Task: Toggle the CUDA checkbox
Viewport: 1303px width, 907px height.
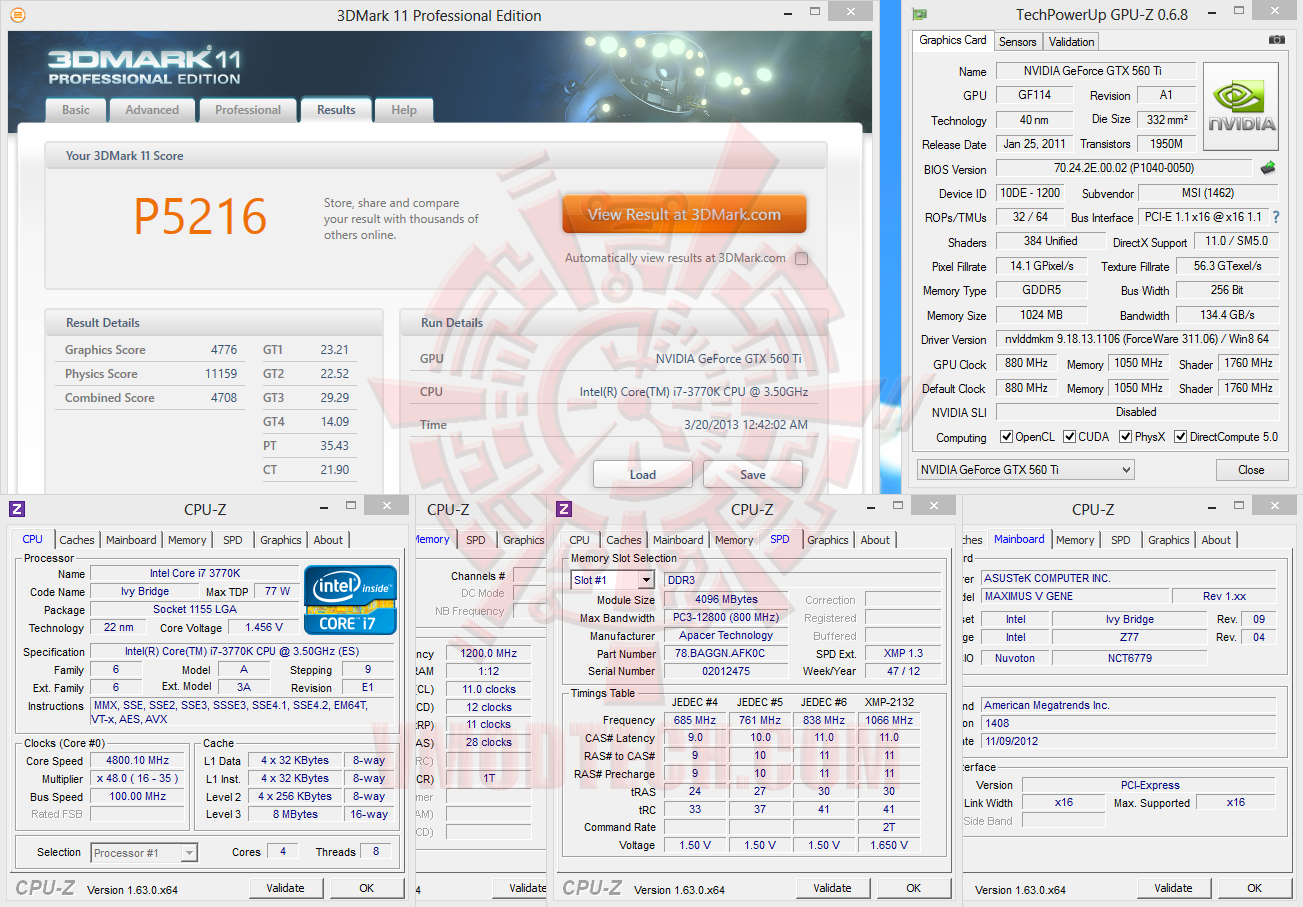Action: [1070, 437]
